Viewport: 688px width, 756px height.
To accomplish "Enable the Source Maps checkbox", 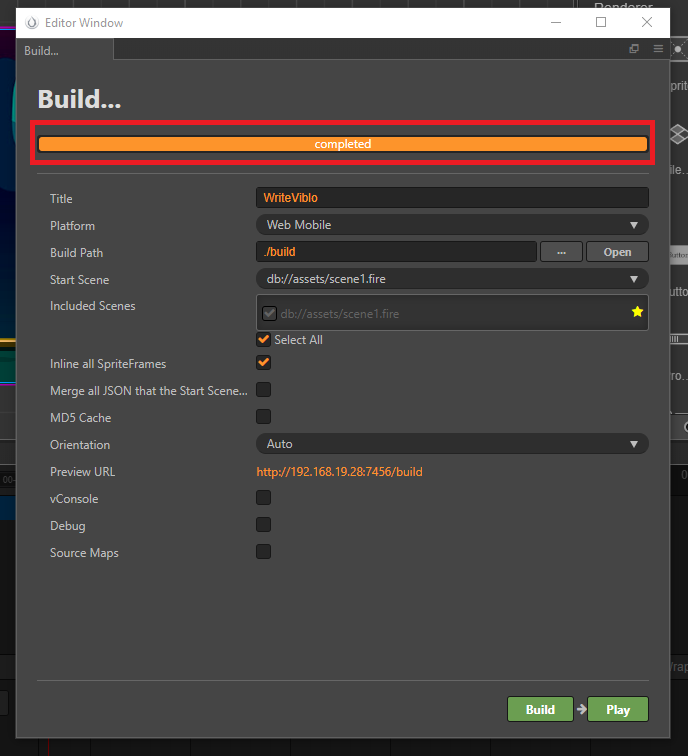I will tap(263, 552).
